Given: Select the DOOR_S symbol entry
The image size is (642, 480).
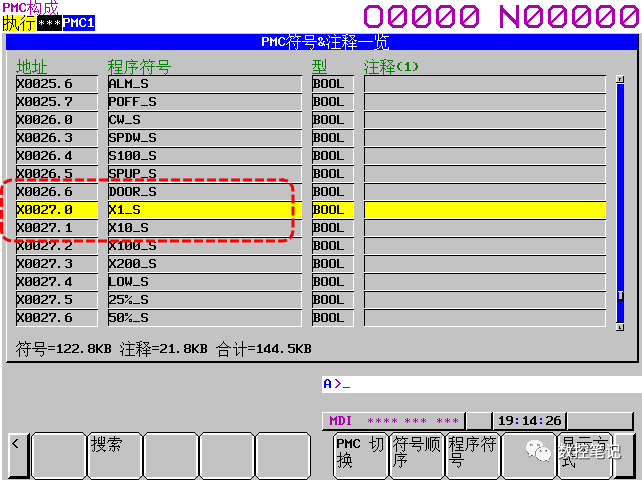Looking at the screenshot, I should coord(203,192).
